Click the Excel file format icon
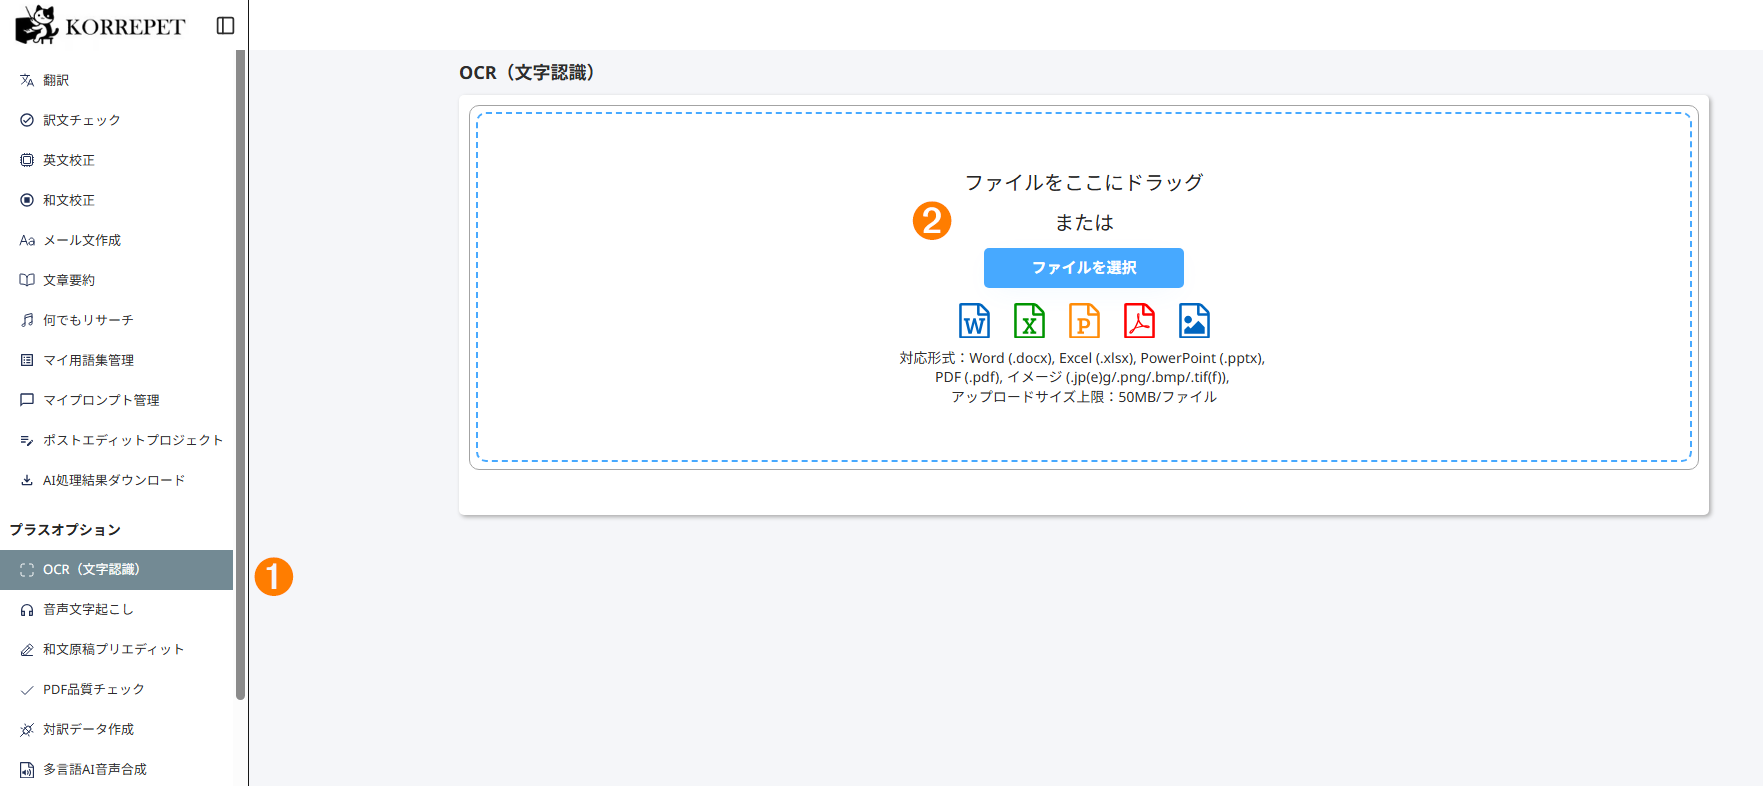Image resolution: width=1763 pixels, height=786 pixels. tap(1029, 321)
